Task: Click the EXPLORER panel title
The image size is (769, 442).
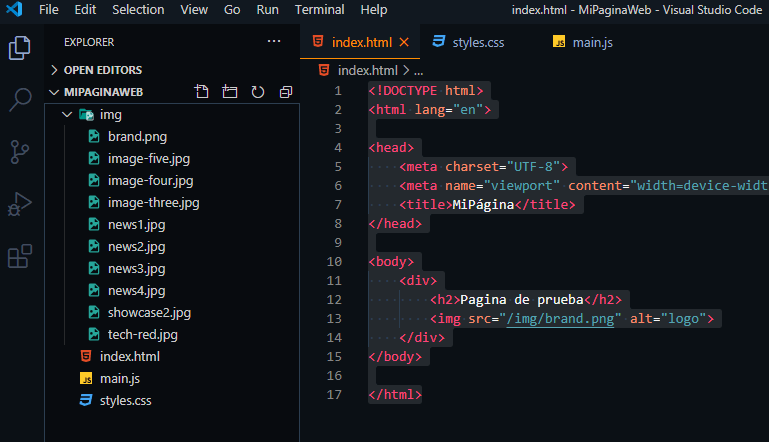Action: 89,42
